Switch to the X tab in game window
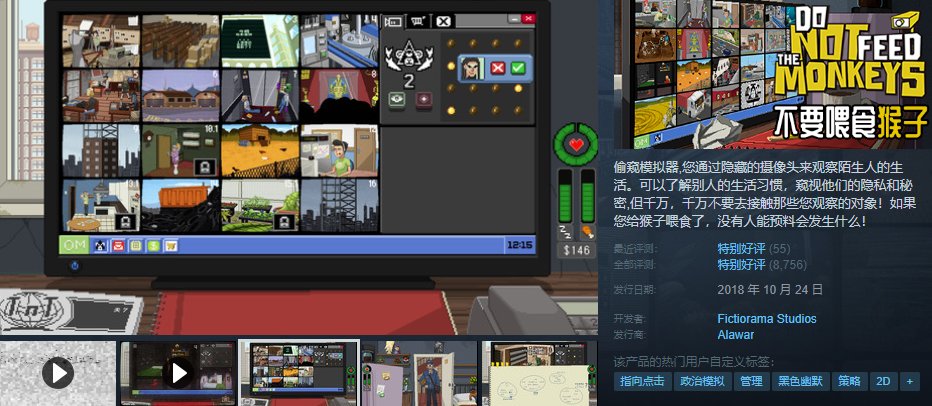932x406 pixels. point(443,22)
